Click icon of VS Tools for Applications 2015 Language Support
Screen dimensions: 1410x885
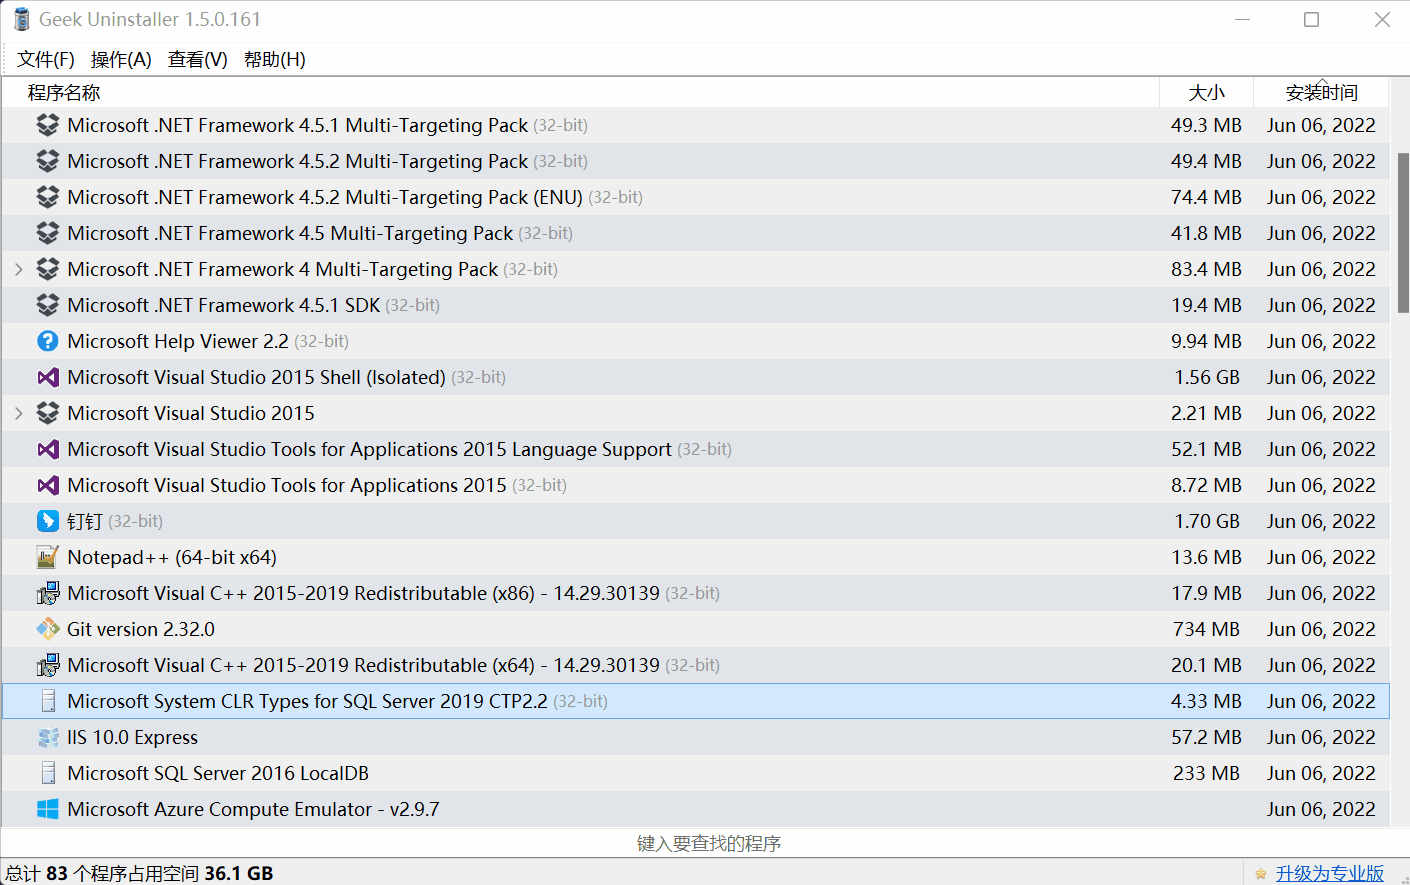click(x=47, y=449)
